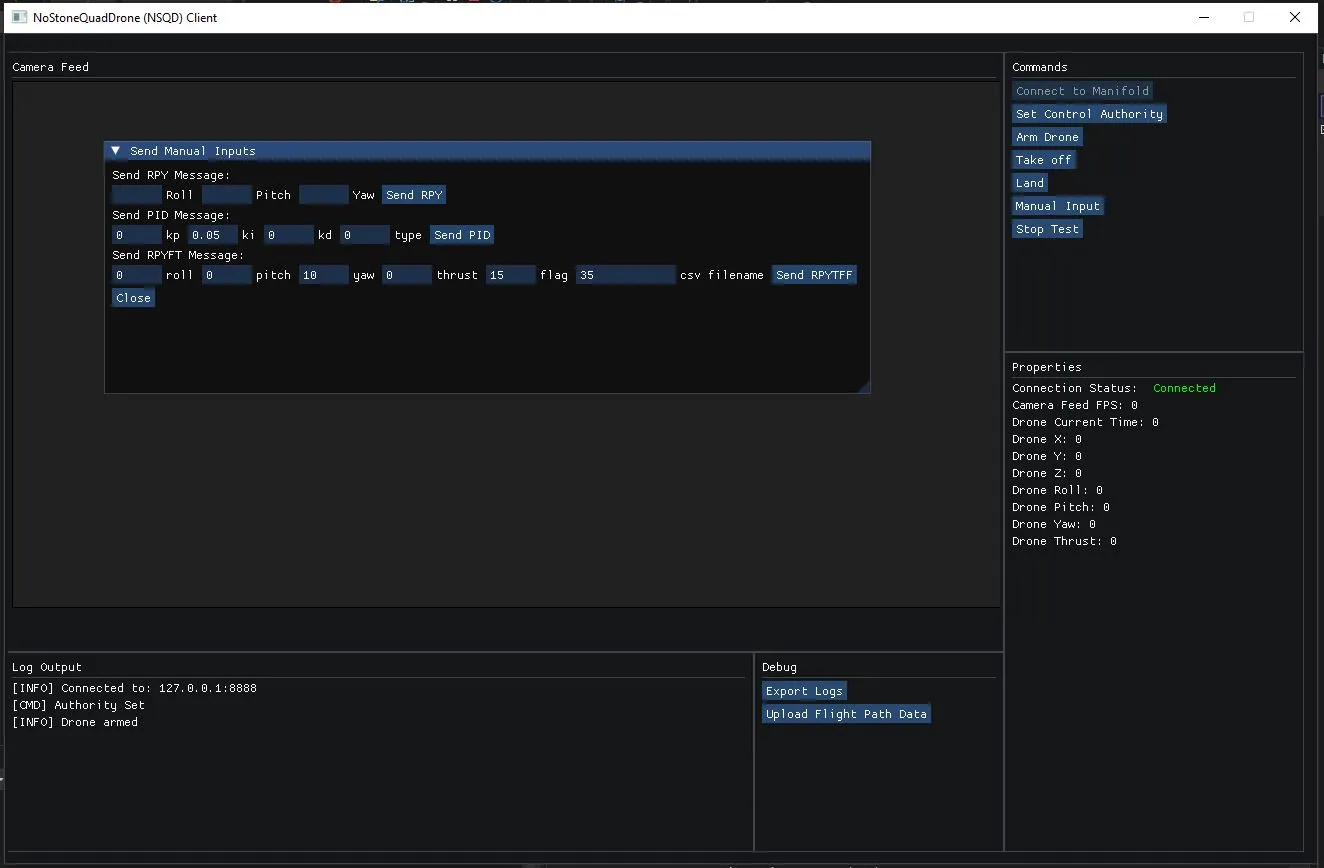1324x868 pixels.
Task: Select the kd input field
Action: pos(289,235)
